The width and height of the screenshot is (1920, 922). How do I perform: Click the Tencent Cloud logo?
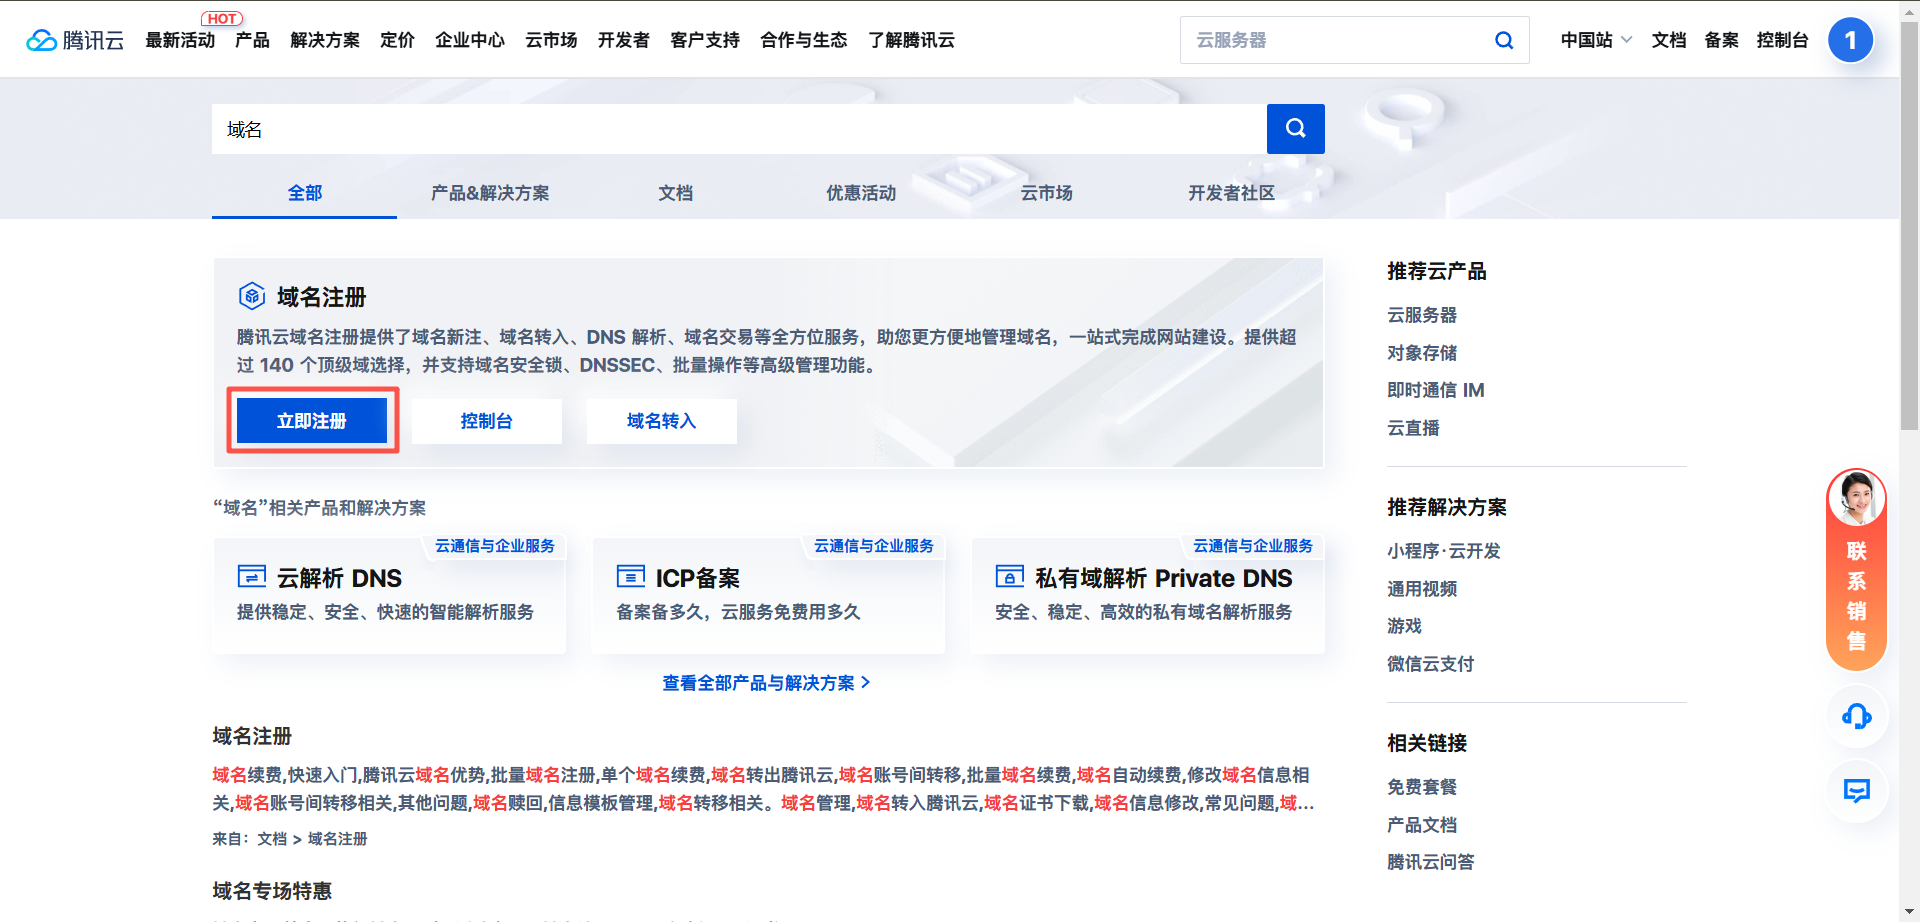[x=75, y=40]
